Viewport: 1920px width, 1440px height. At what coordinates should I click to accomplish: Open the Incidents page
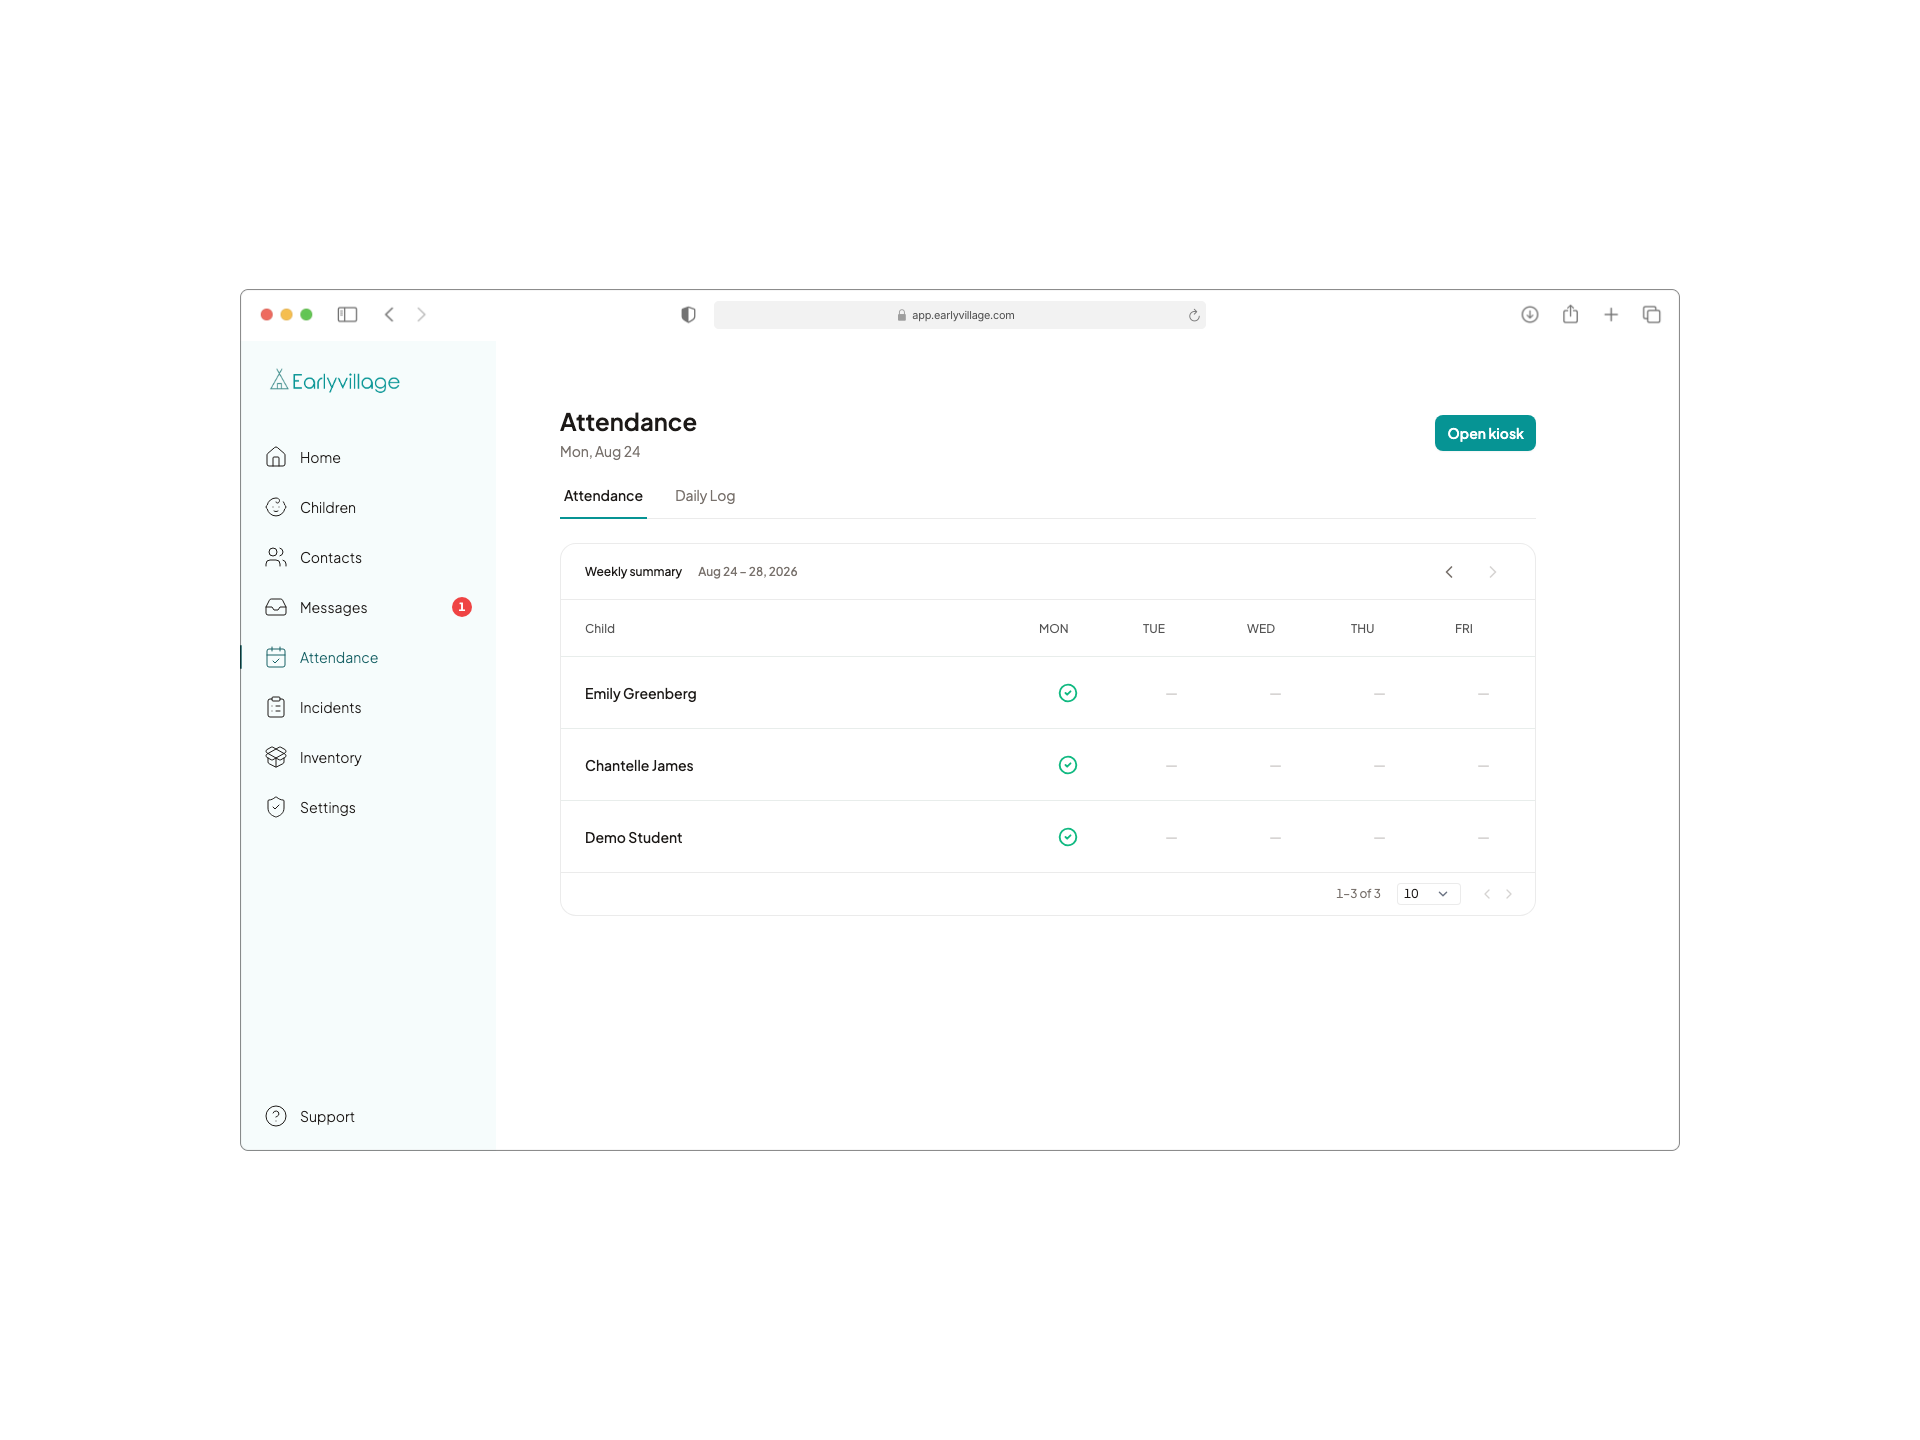(368, 707)
